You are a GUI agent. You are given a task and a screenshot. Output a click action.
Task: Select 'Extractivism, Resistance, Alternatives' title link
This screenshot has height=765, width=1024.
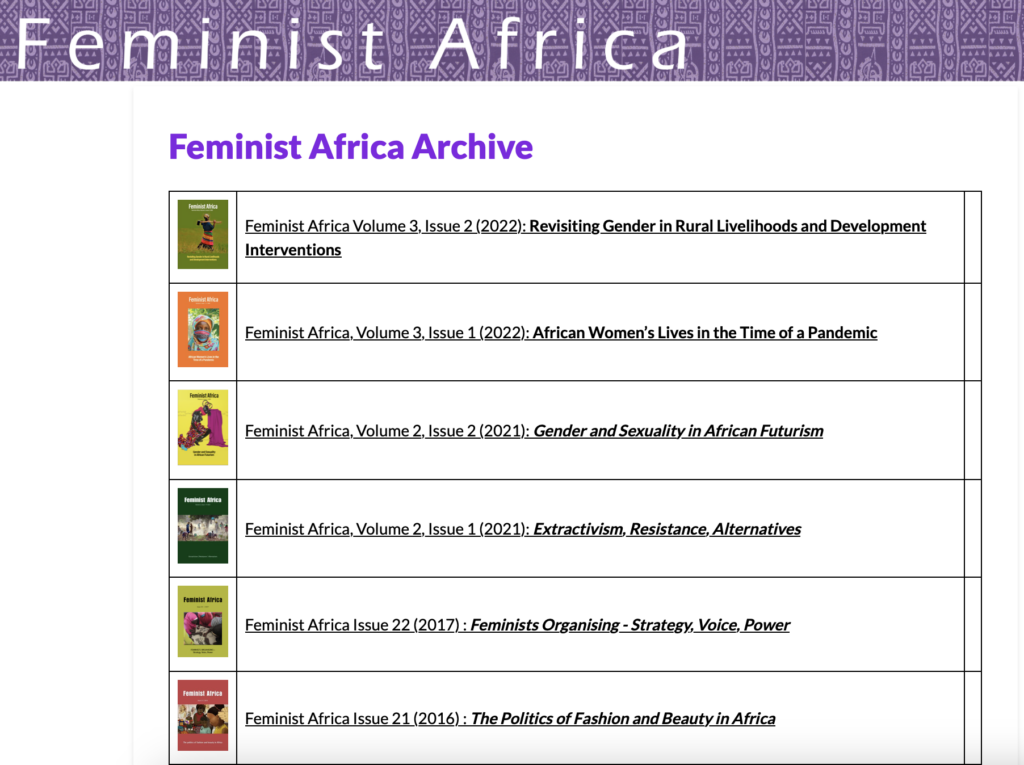[x=667, y=529]
